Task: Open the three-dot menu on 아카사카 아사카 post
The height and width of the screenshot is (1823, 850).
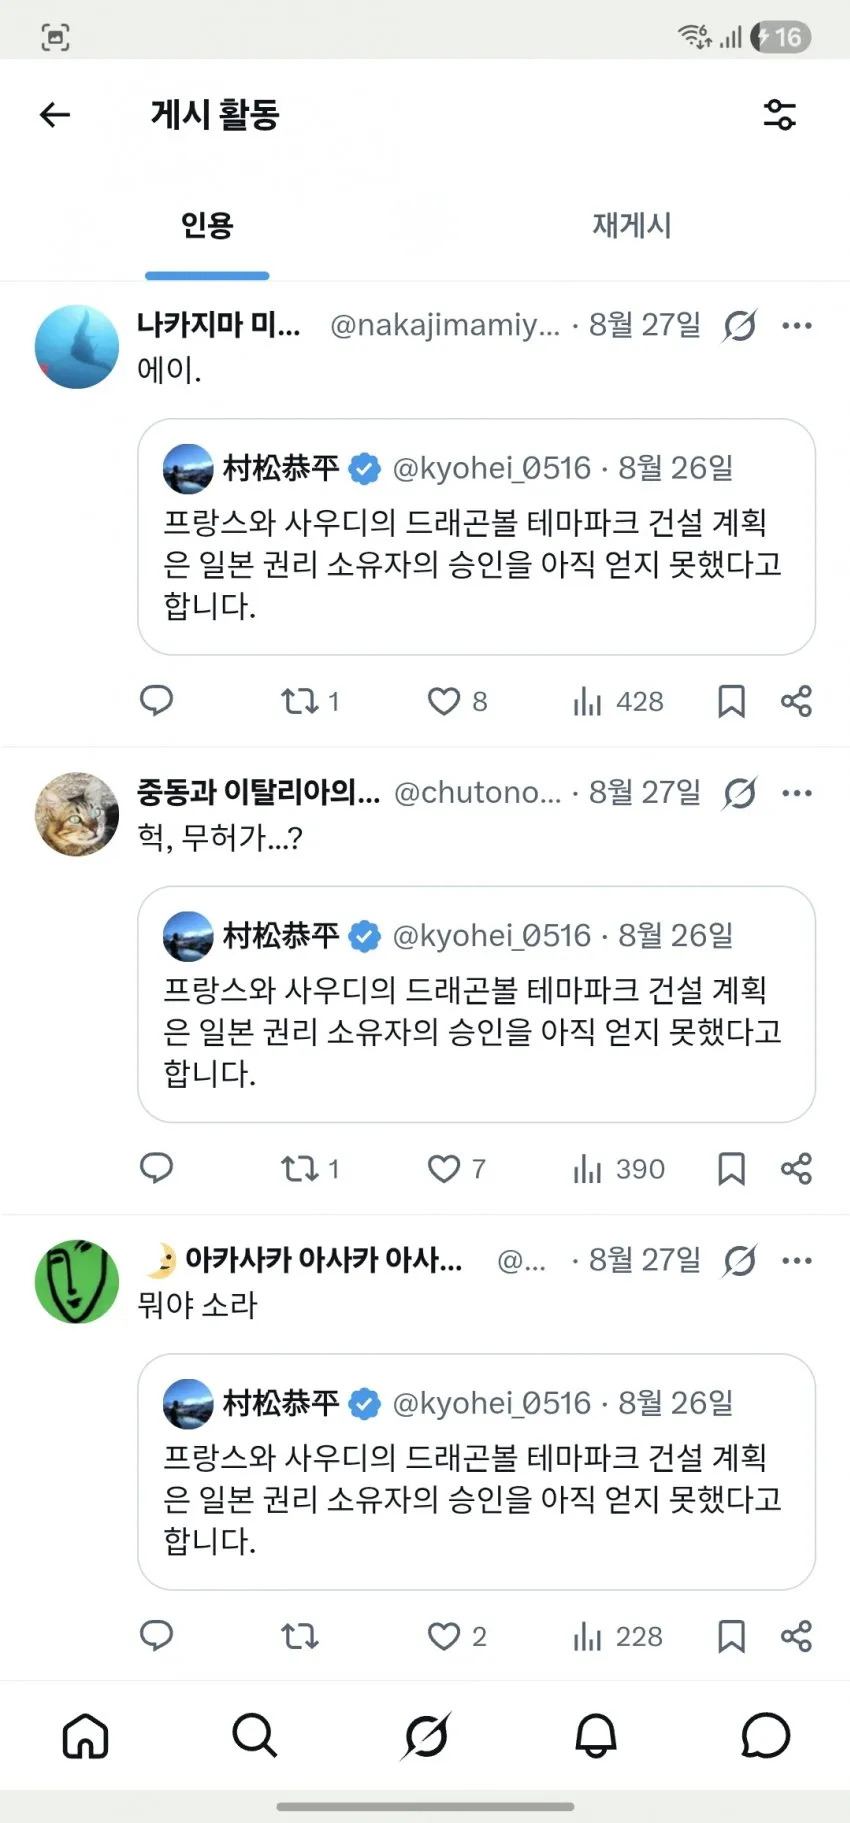Action: click(x=797, y=1260)
